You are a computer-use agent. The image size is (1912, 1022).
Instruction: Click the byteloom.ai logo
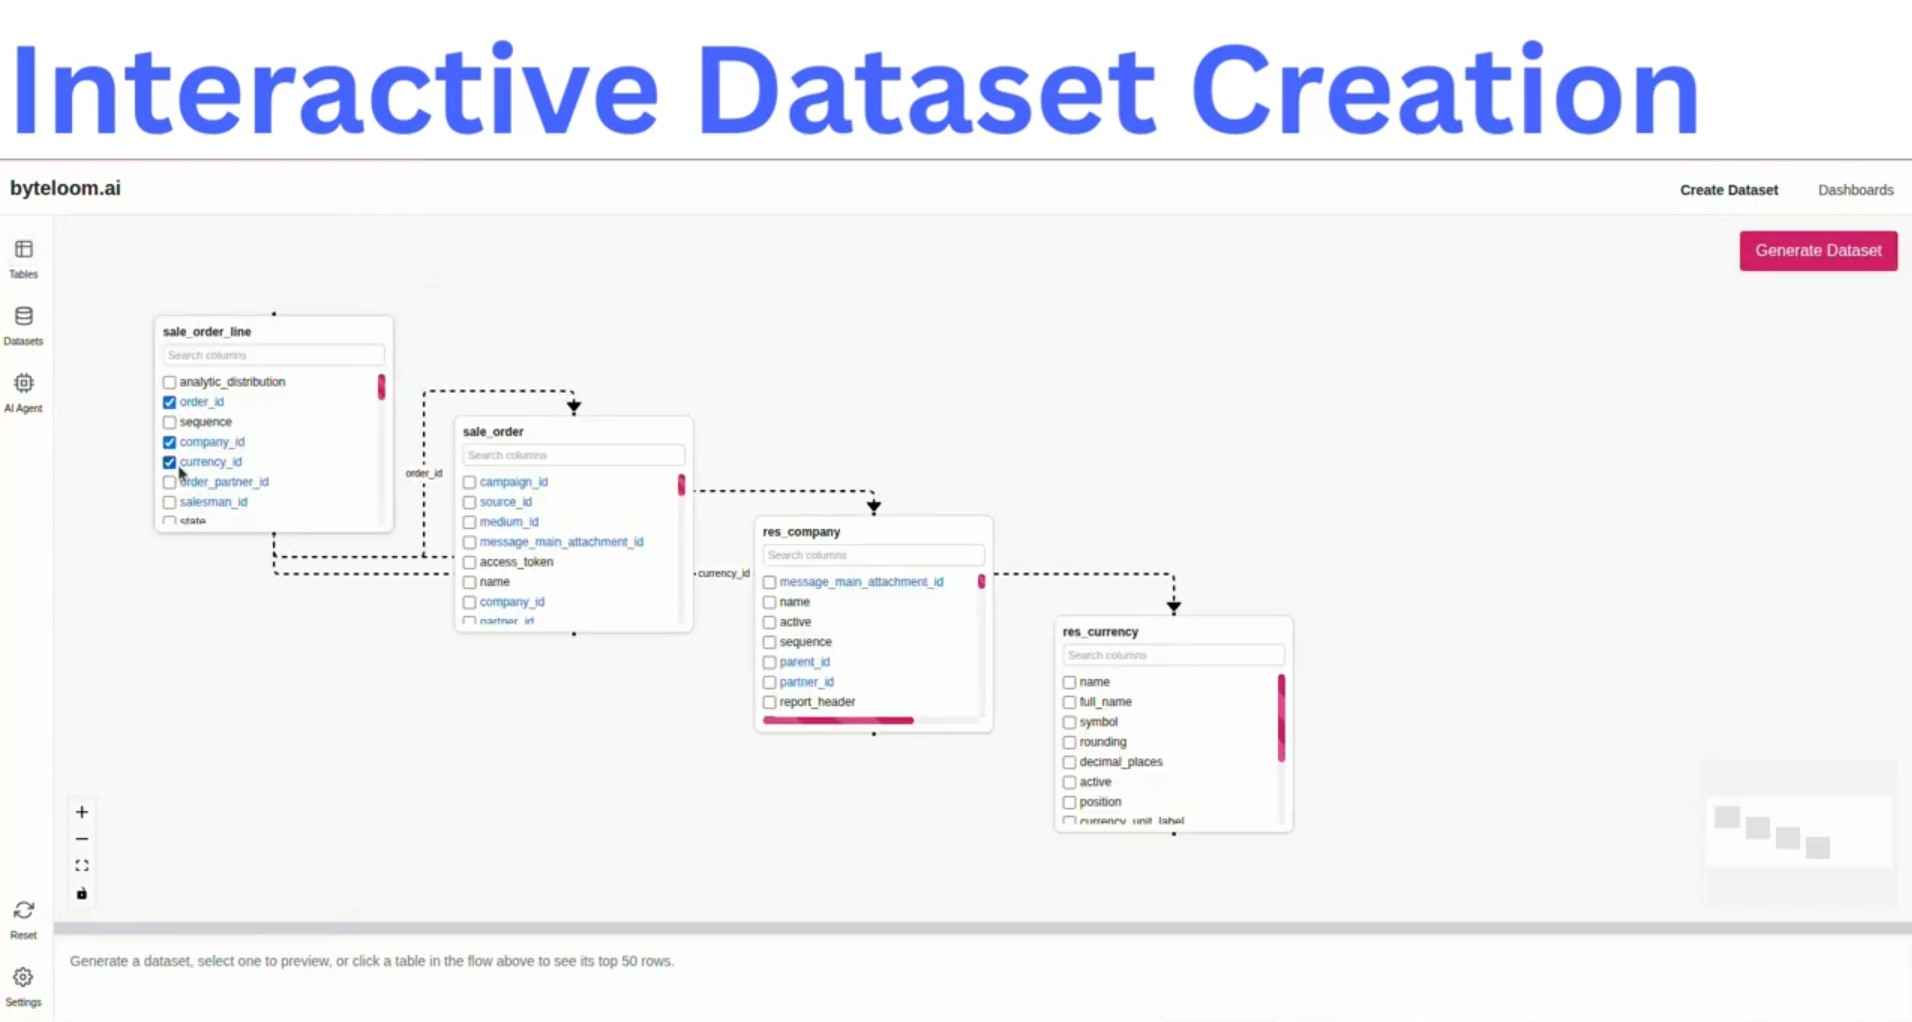click(x=66, y=187)
